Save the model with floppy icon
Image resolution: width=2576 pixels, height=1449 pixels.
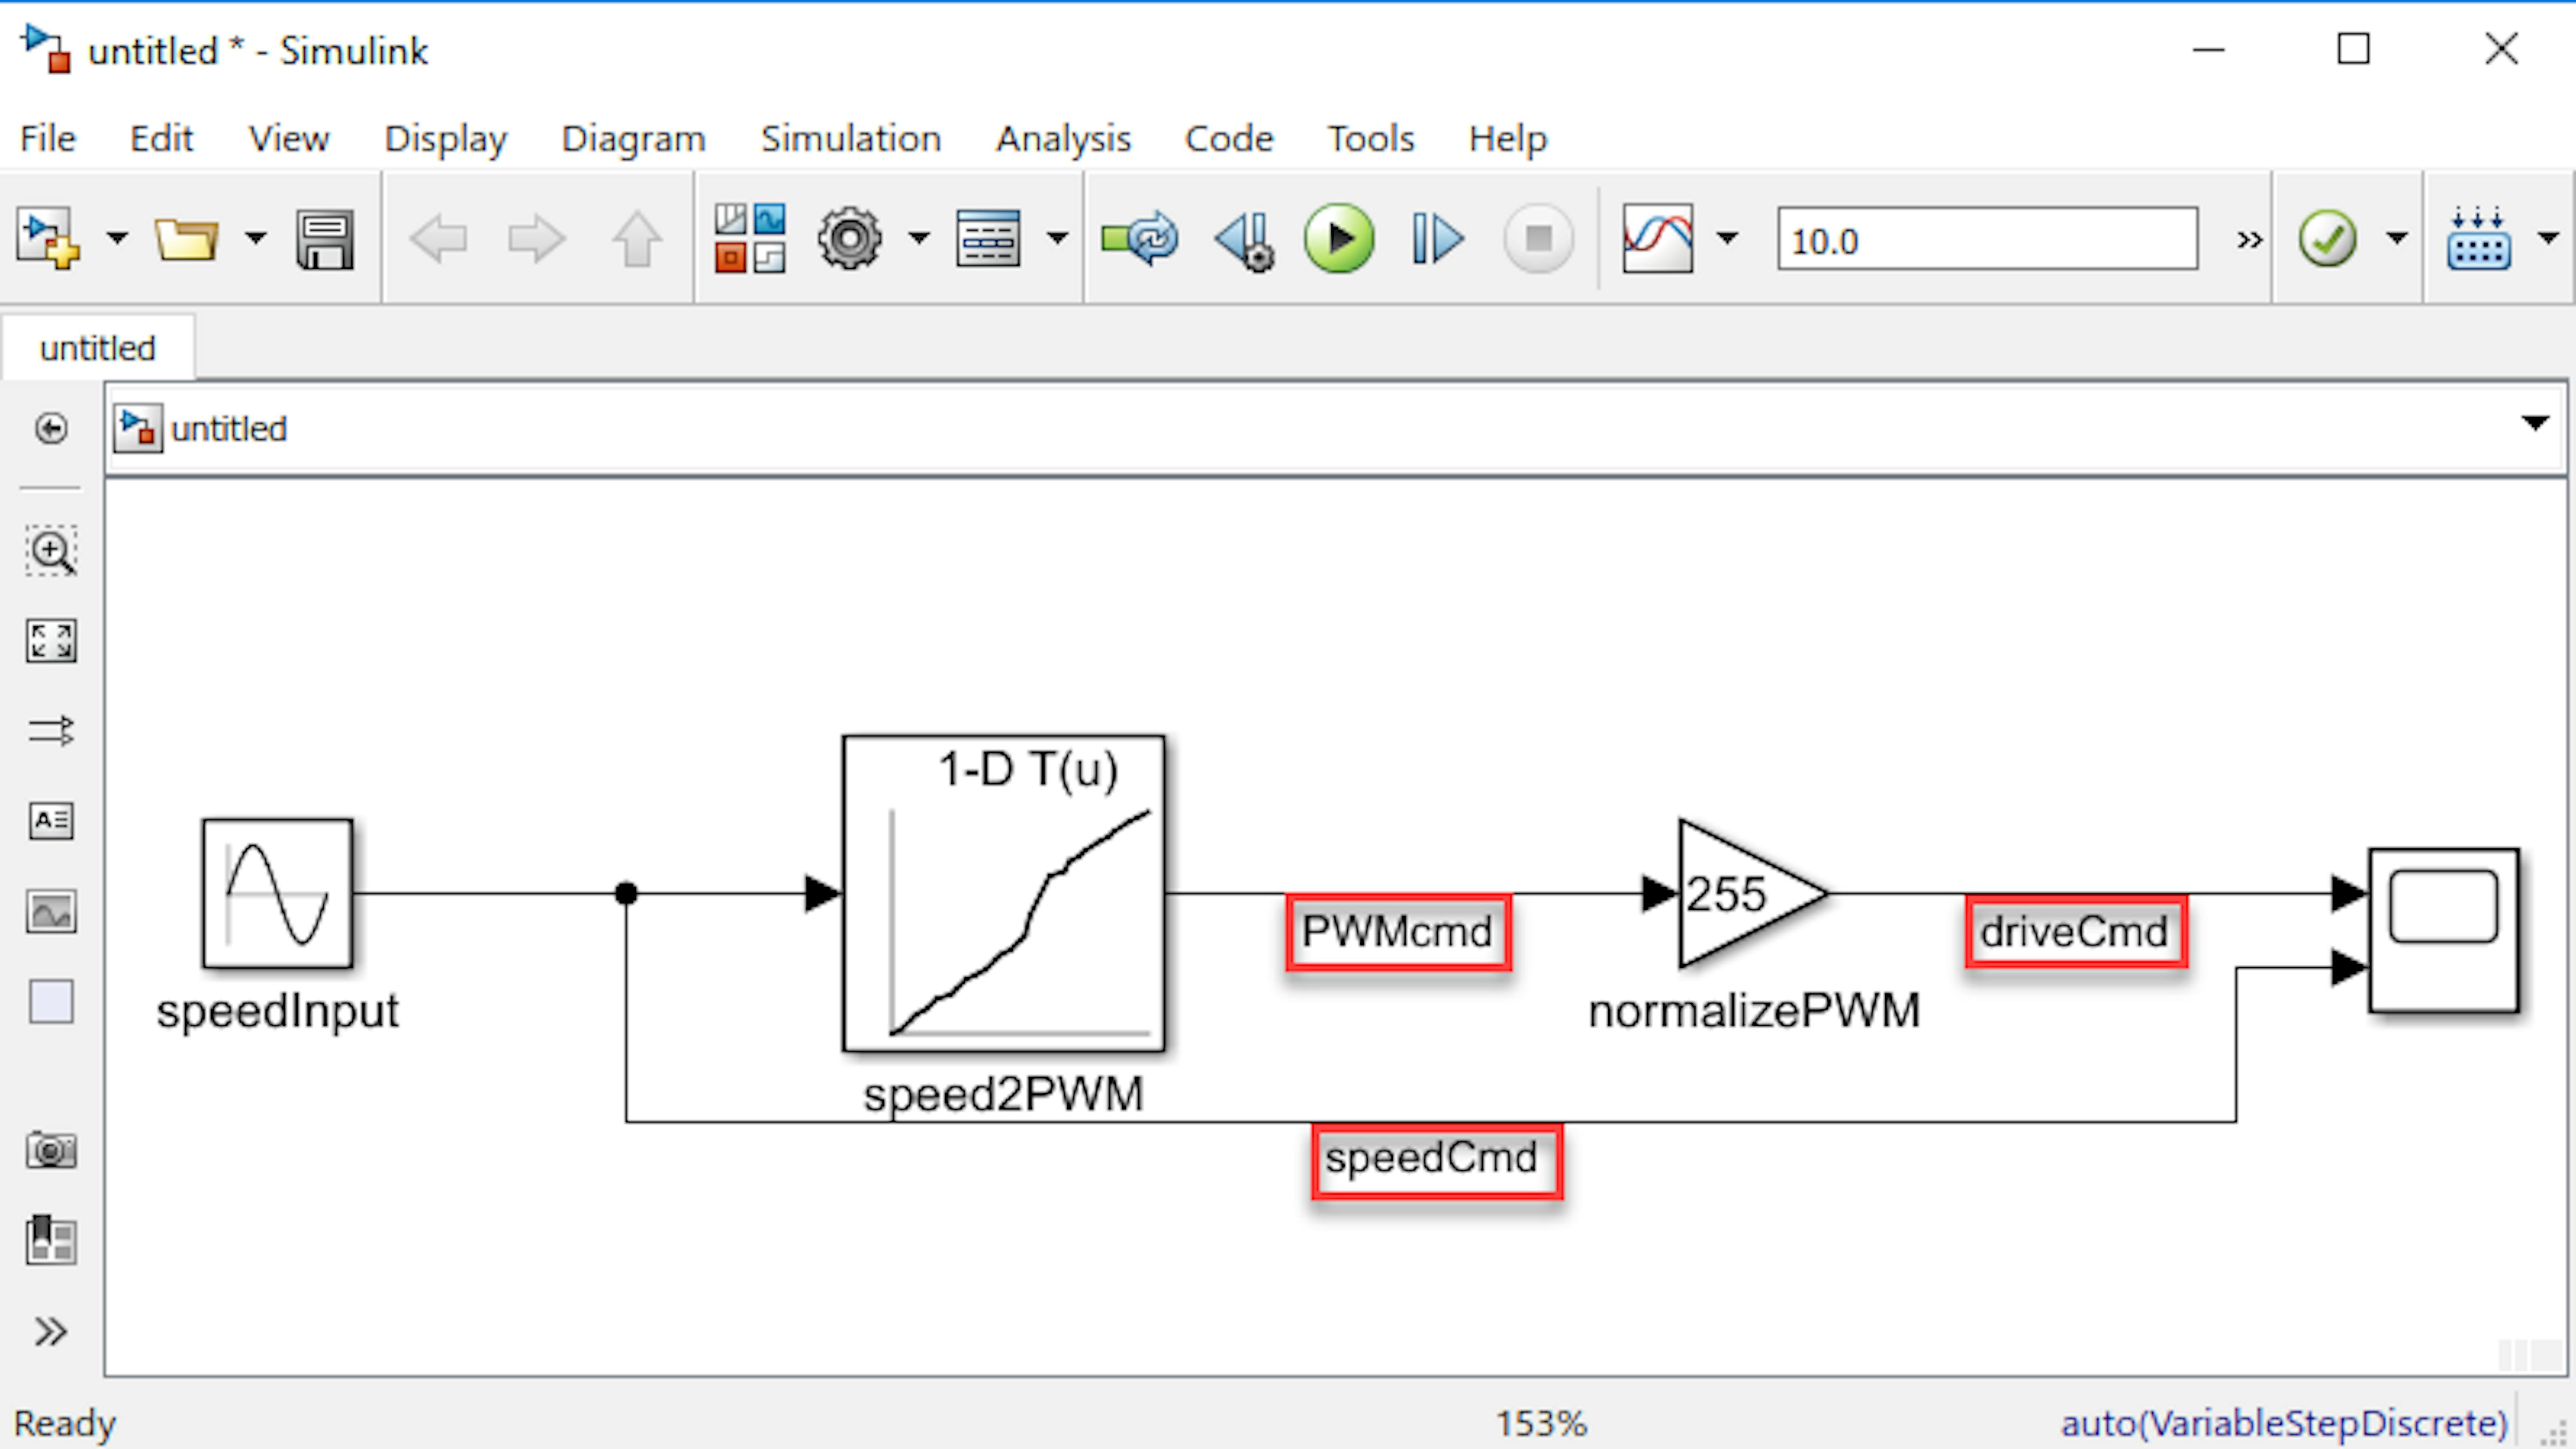325,239
